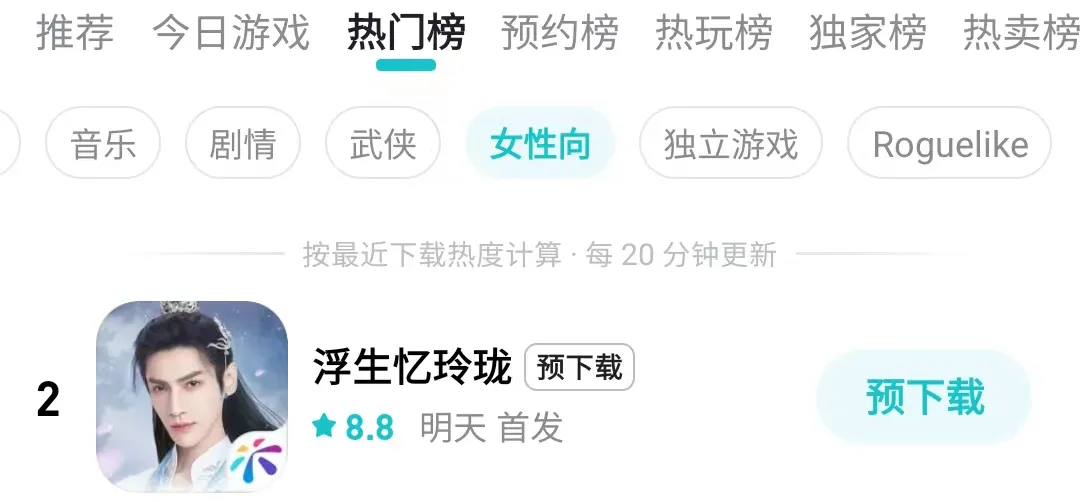Toggle the highlighted 女性向 chip

click(x=540, y=143)
